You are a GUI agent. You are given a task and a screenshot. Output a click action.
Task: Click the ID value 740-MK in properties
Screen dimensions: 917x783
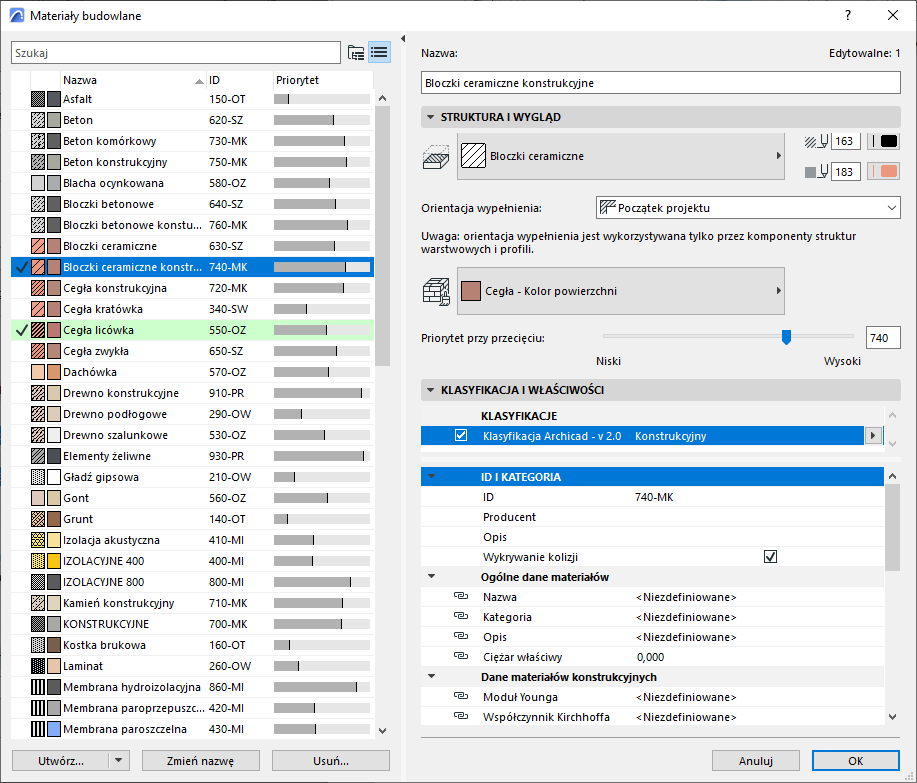click(x=654, y=497)
